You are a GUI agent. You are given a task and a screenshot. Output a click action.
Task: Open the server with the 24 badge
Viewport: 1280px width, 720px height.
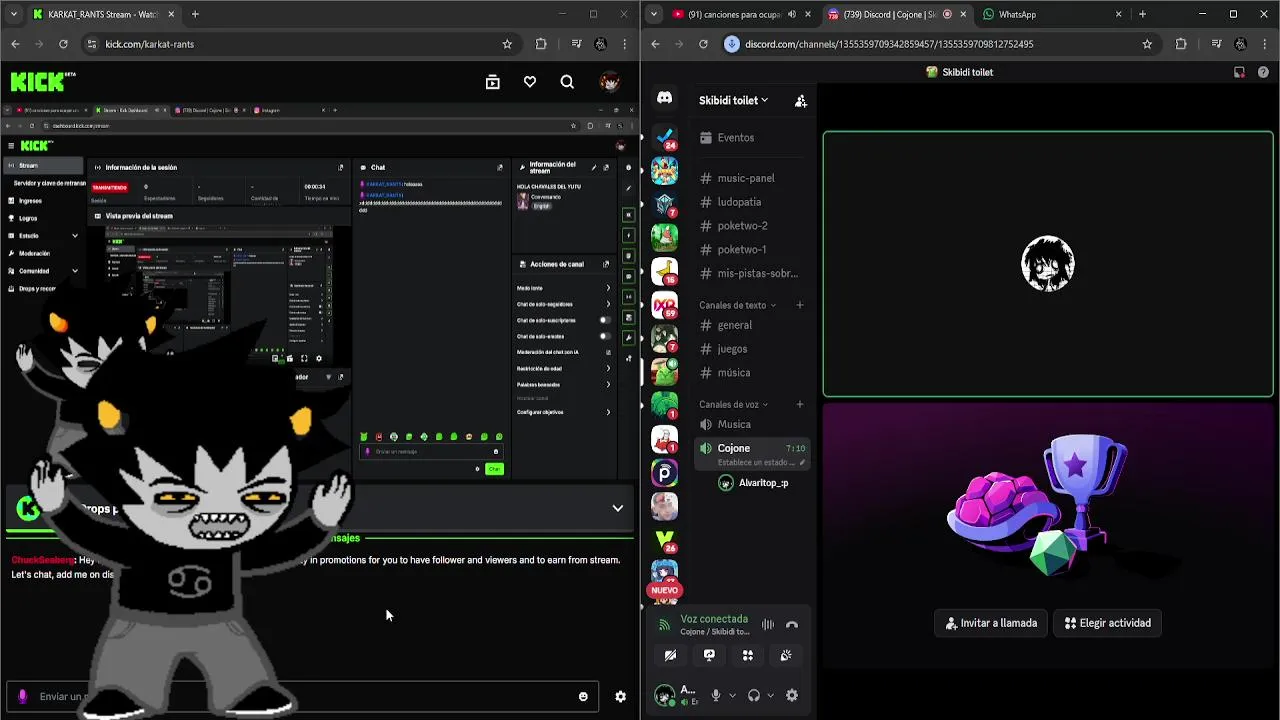click(664, 137)
